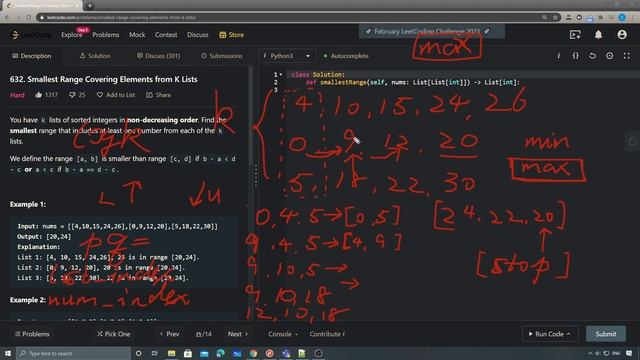Open the Problems list button

(x=32, y=334)
